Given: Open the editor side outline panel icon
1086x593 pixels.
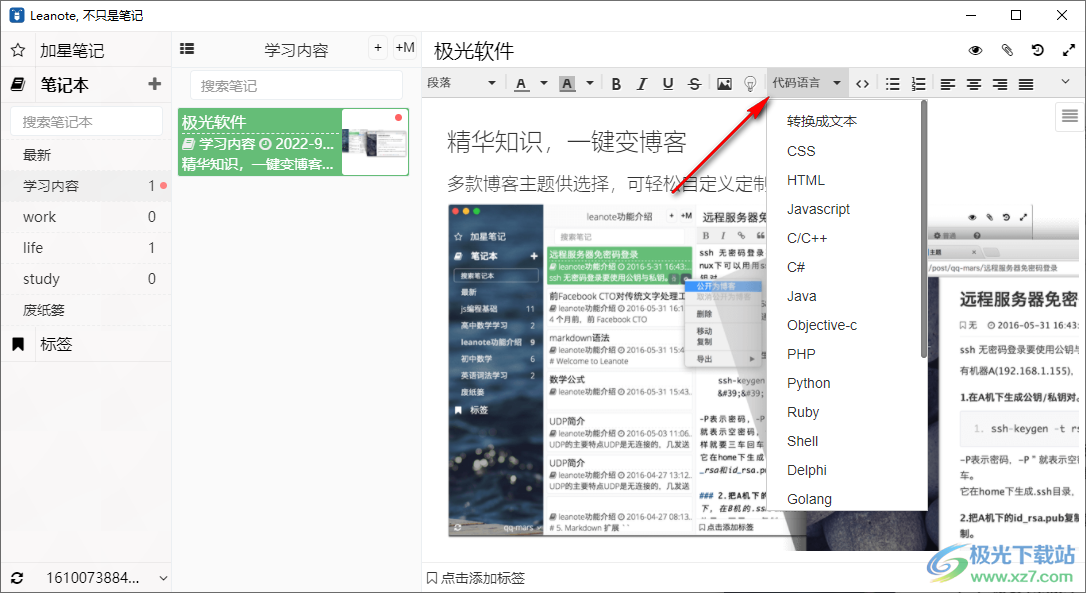Looking at the screenshot, I should coord(1069,116).
